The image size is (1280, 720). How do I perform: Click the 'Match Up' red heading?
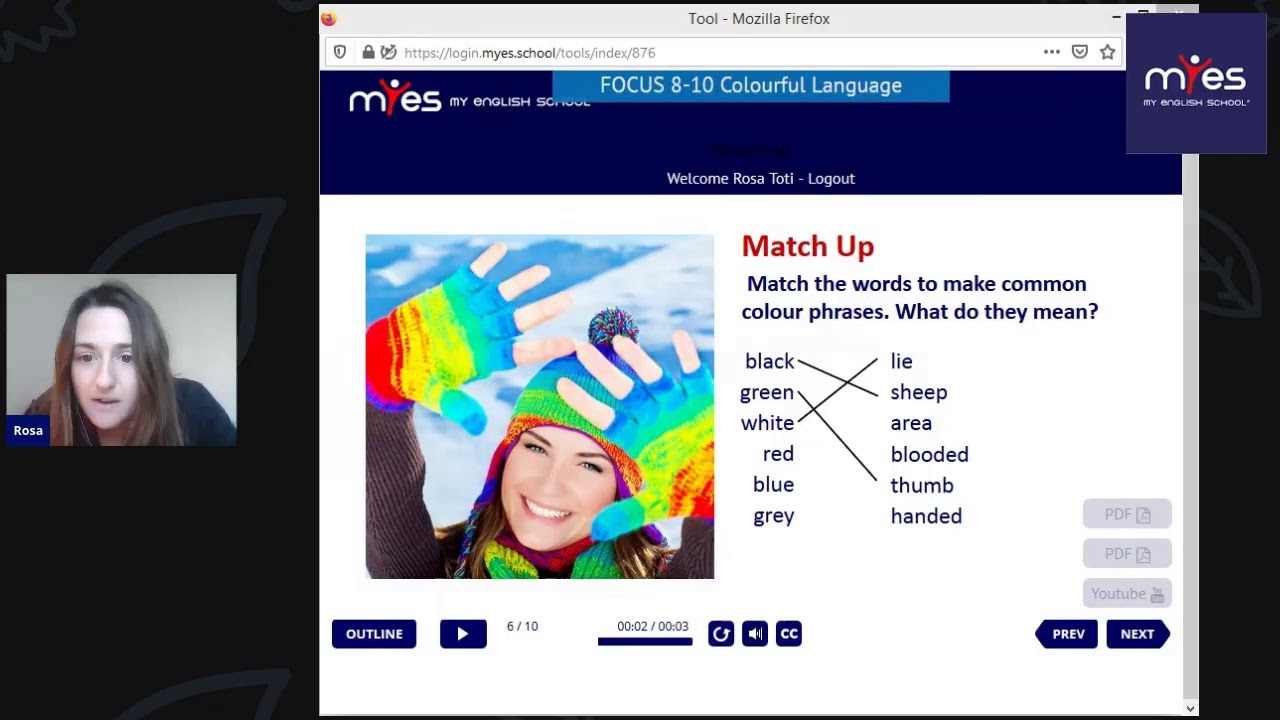tap(808, 246)
